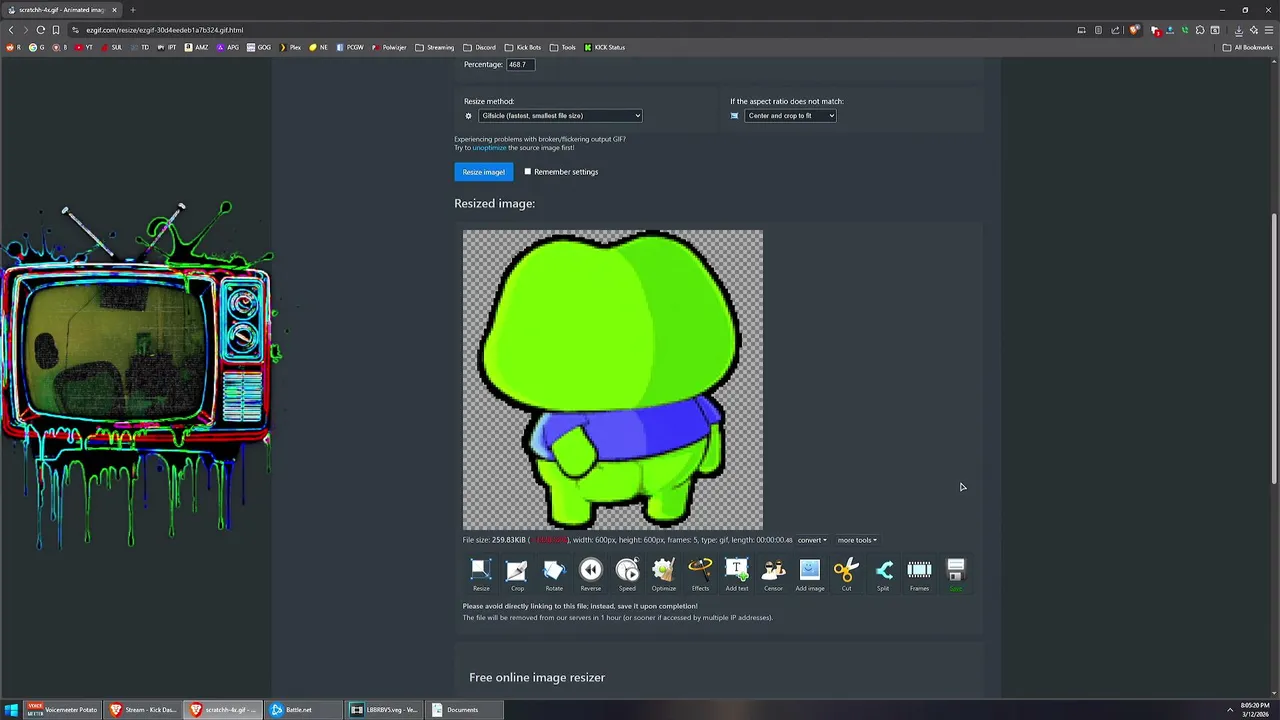Image resolution: width=1280 pixels, height=720 pixels.
Task: Select the Cut tool scissors
Action: [846, 575]
